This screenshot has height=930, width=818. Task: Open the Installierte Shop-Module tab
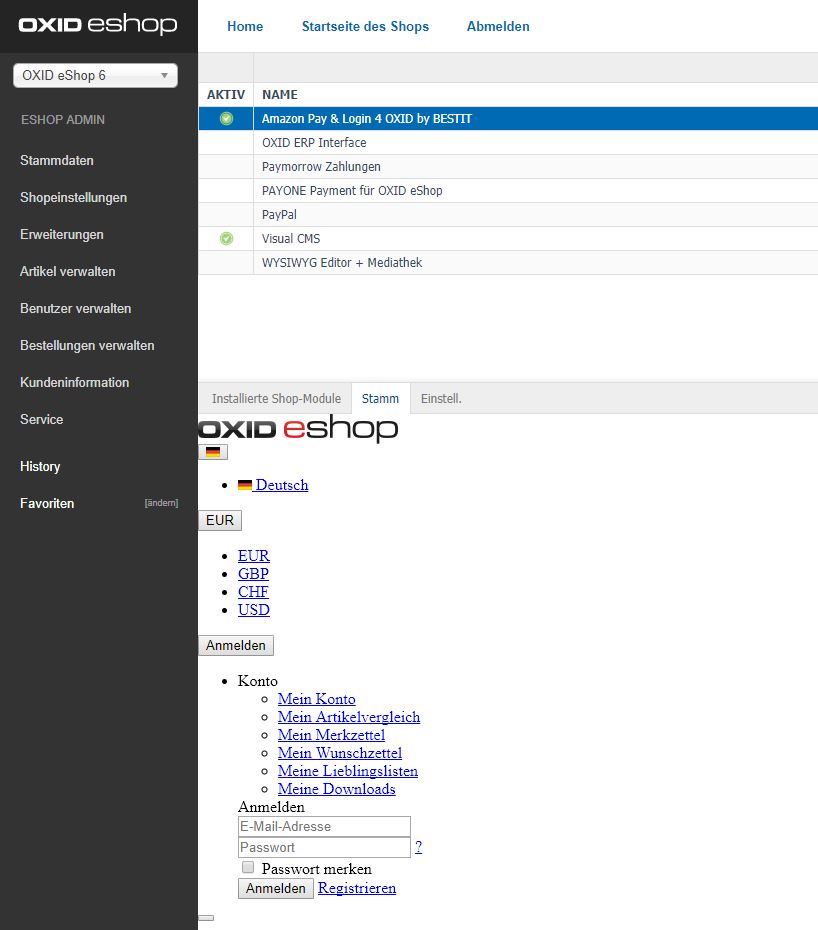tap(275, 399)
